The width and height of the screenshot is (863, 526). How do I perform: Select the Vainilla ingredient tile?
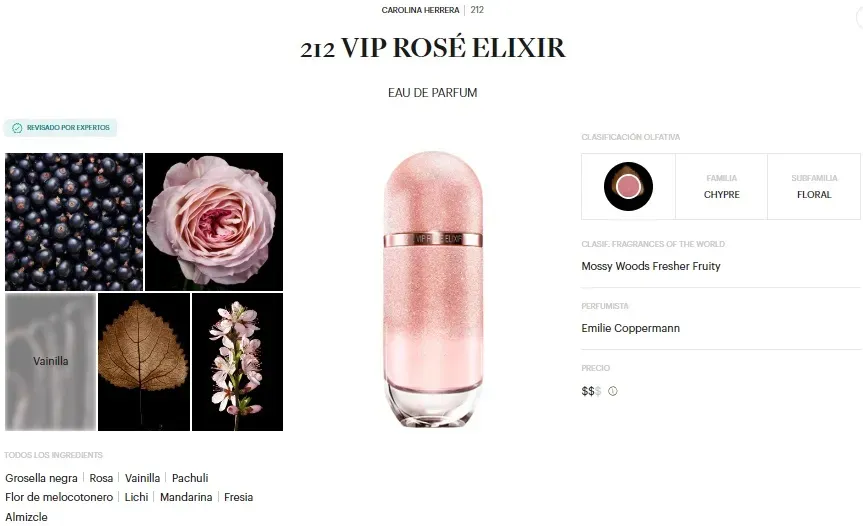[x=51, y=361]
